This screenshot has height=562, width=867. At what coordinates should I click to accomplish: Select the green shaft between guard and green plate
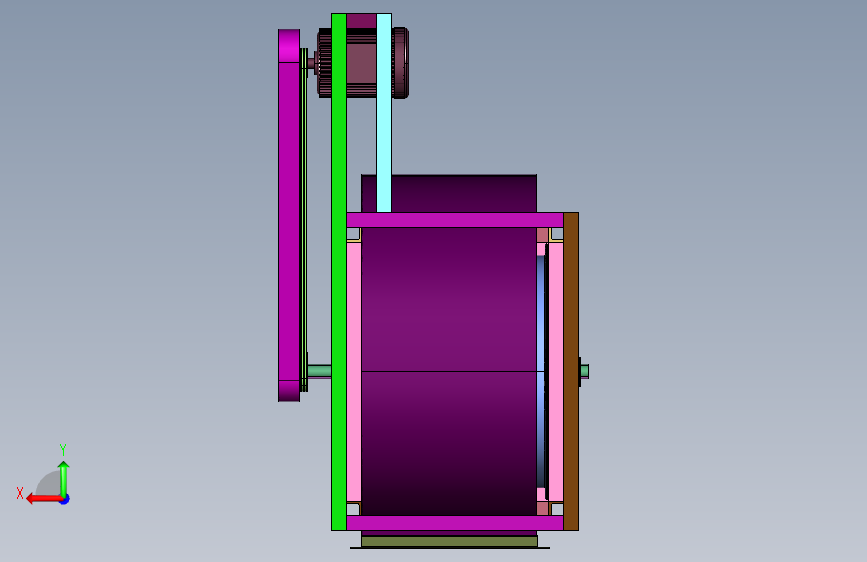pyautogui.click(x=319, y=371)
